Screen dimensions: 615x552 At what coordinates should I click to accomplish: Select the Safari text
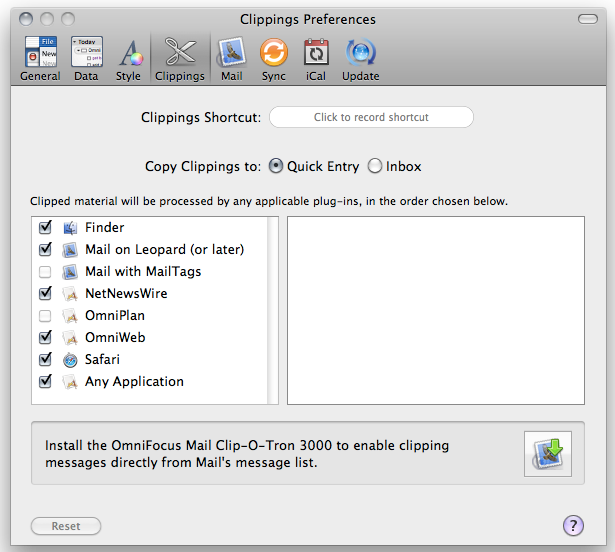(102, 359)
